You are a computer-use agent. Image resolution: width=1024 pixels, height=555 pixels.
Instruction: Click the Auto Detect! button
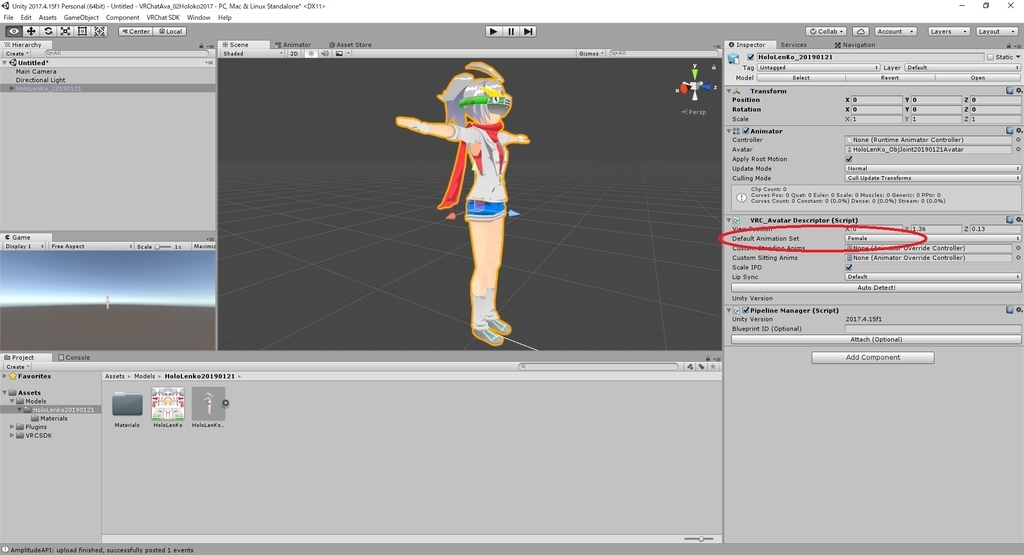pyautogui.click(x=876, y=288)
